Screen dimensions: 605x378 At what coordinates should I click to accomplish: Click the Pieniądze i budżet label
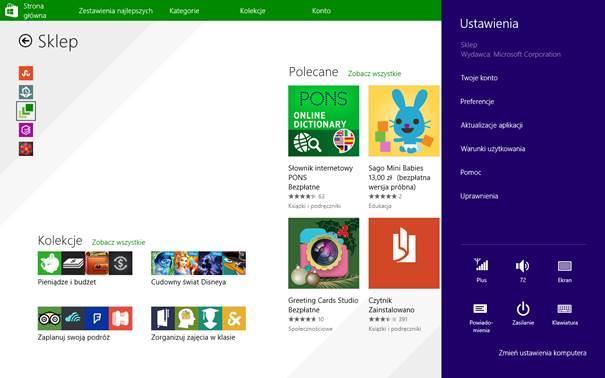click(x=67, y=282)
